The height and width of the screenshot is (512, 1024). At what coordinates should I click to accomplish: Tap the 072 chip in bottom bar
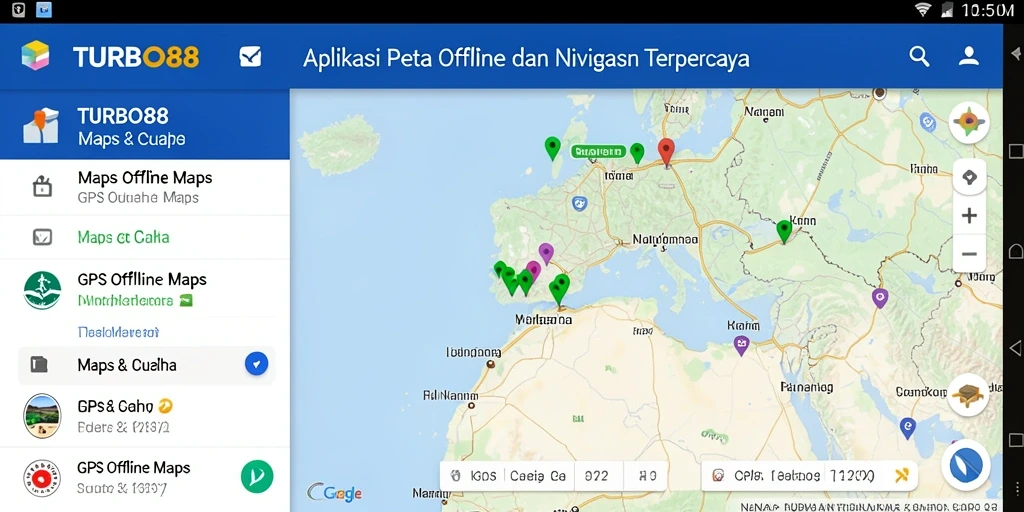click(595, 476)
